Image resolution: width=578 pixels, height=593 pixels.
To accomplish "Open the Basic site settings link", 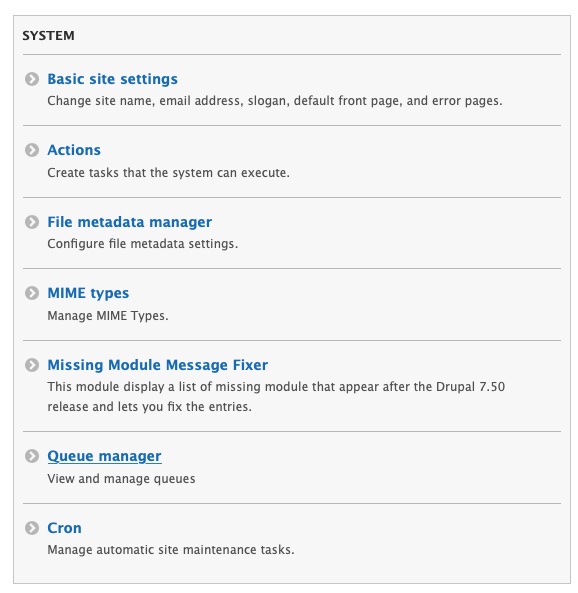I will click(112, 79).
